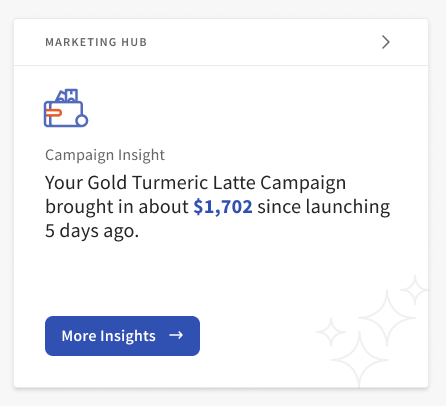Click the arrow icon inside More Insights
The width and height of the screenshot is (446, 406).
tap(176, 335)
